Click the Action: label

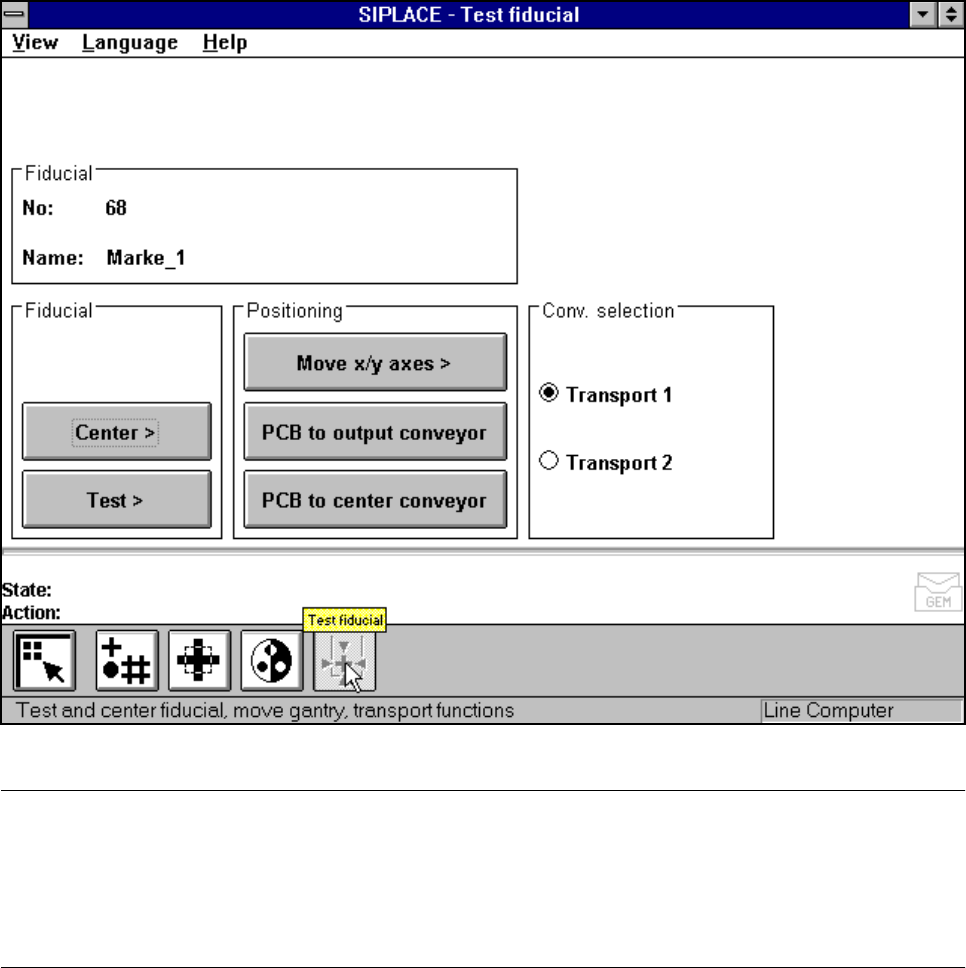(31, 613)
